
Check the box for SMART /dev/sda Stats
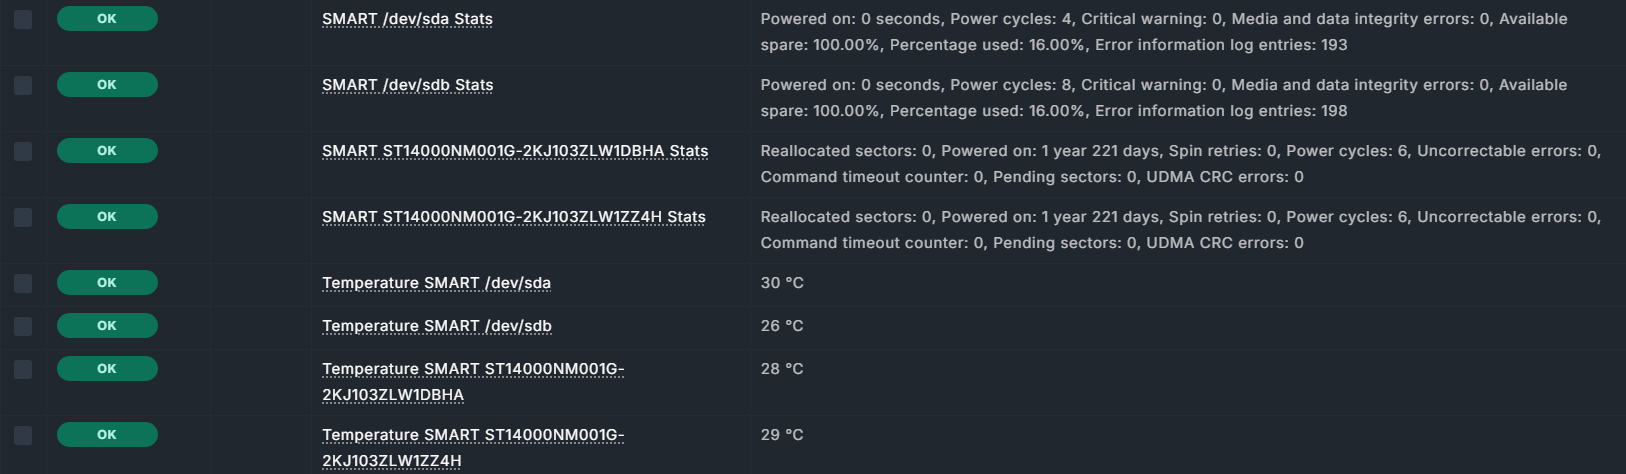[x=23, y=19]
